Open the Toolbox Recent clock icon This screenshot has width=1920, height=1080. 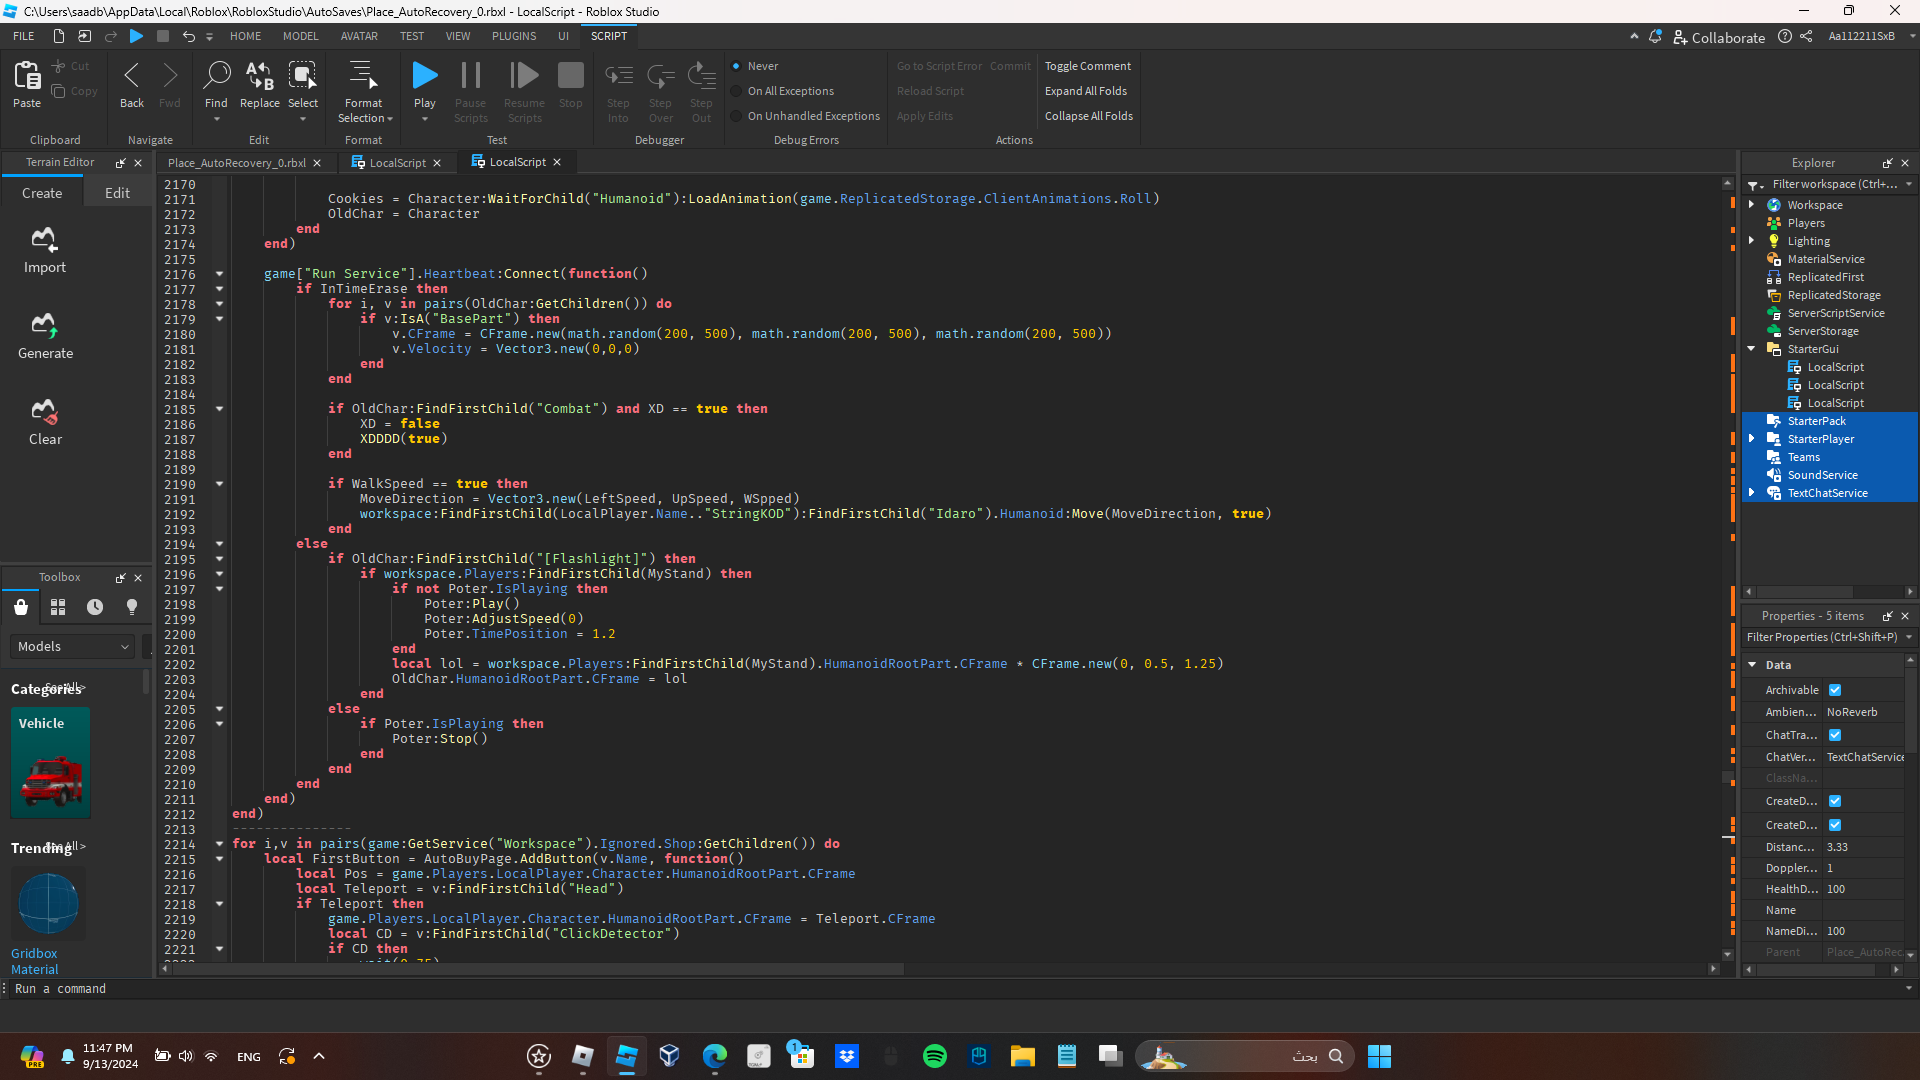point(95,607)
